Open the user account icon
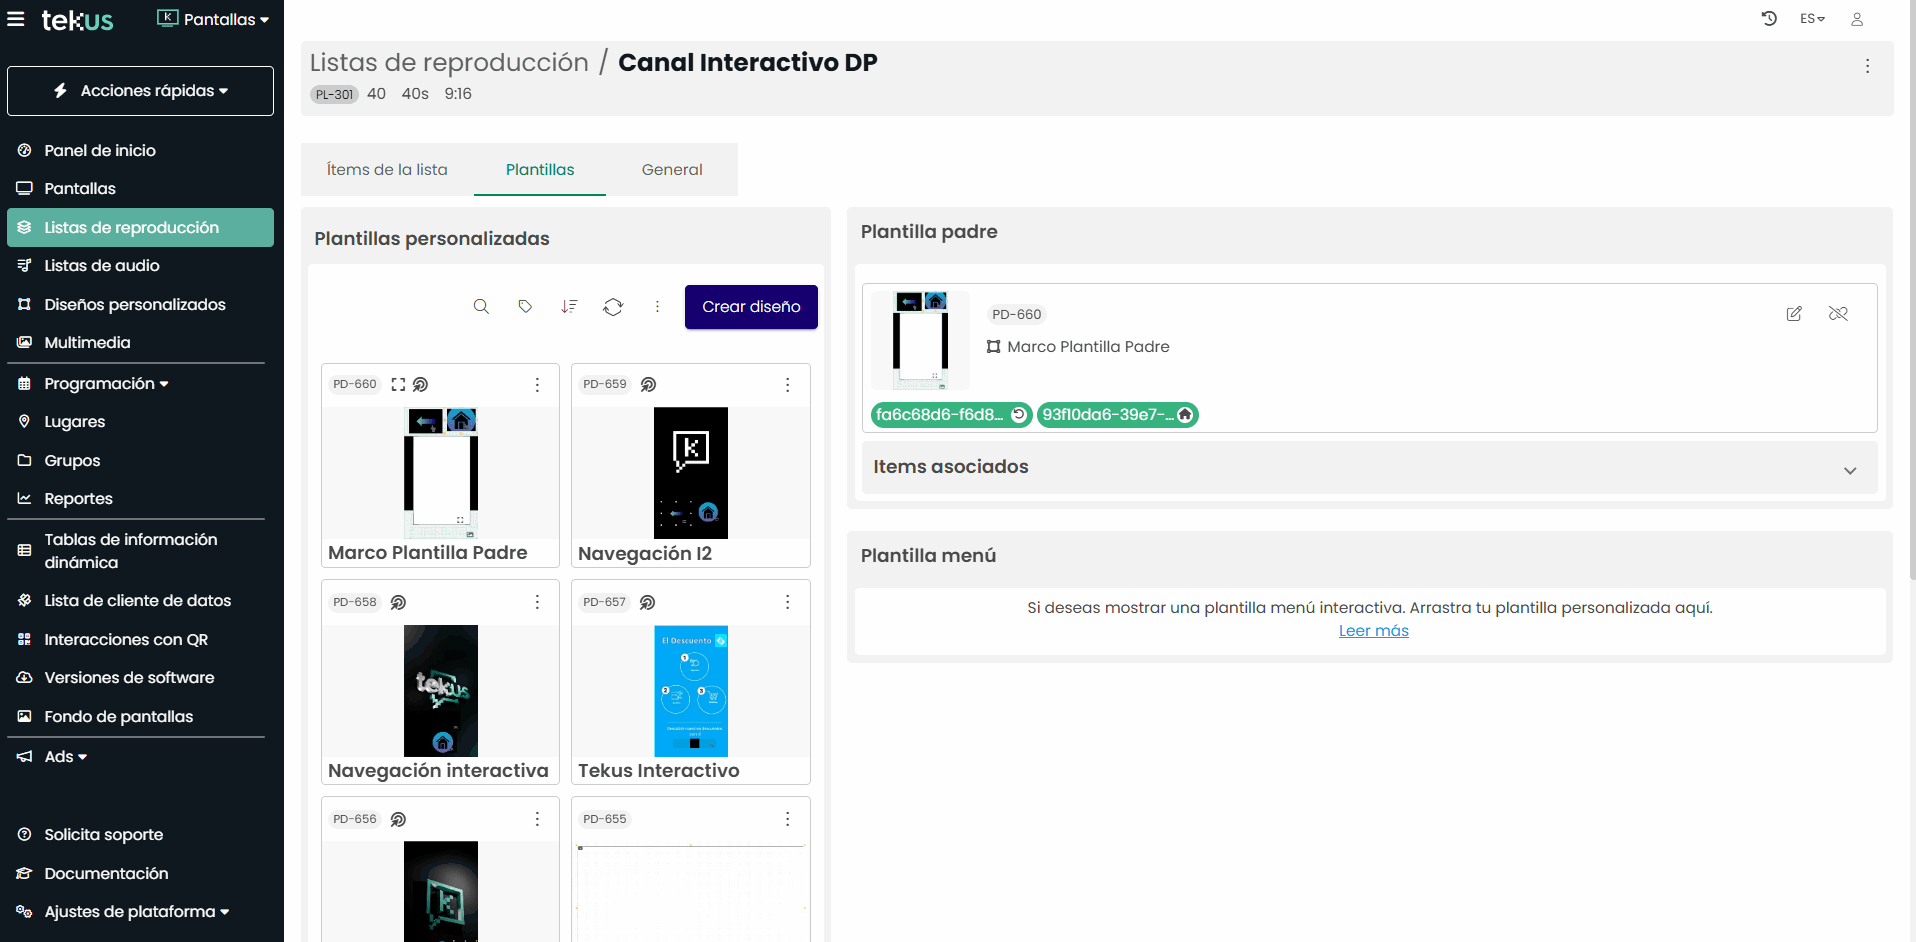Image resolution: width=1916 pixels, height=942 pixels. point(1857,19)
